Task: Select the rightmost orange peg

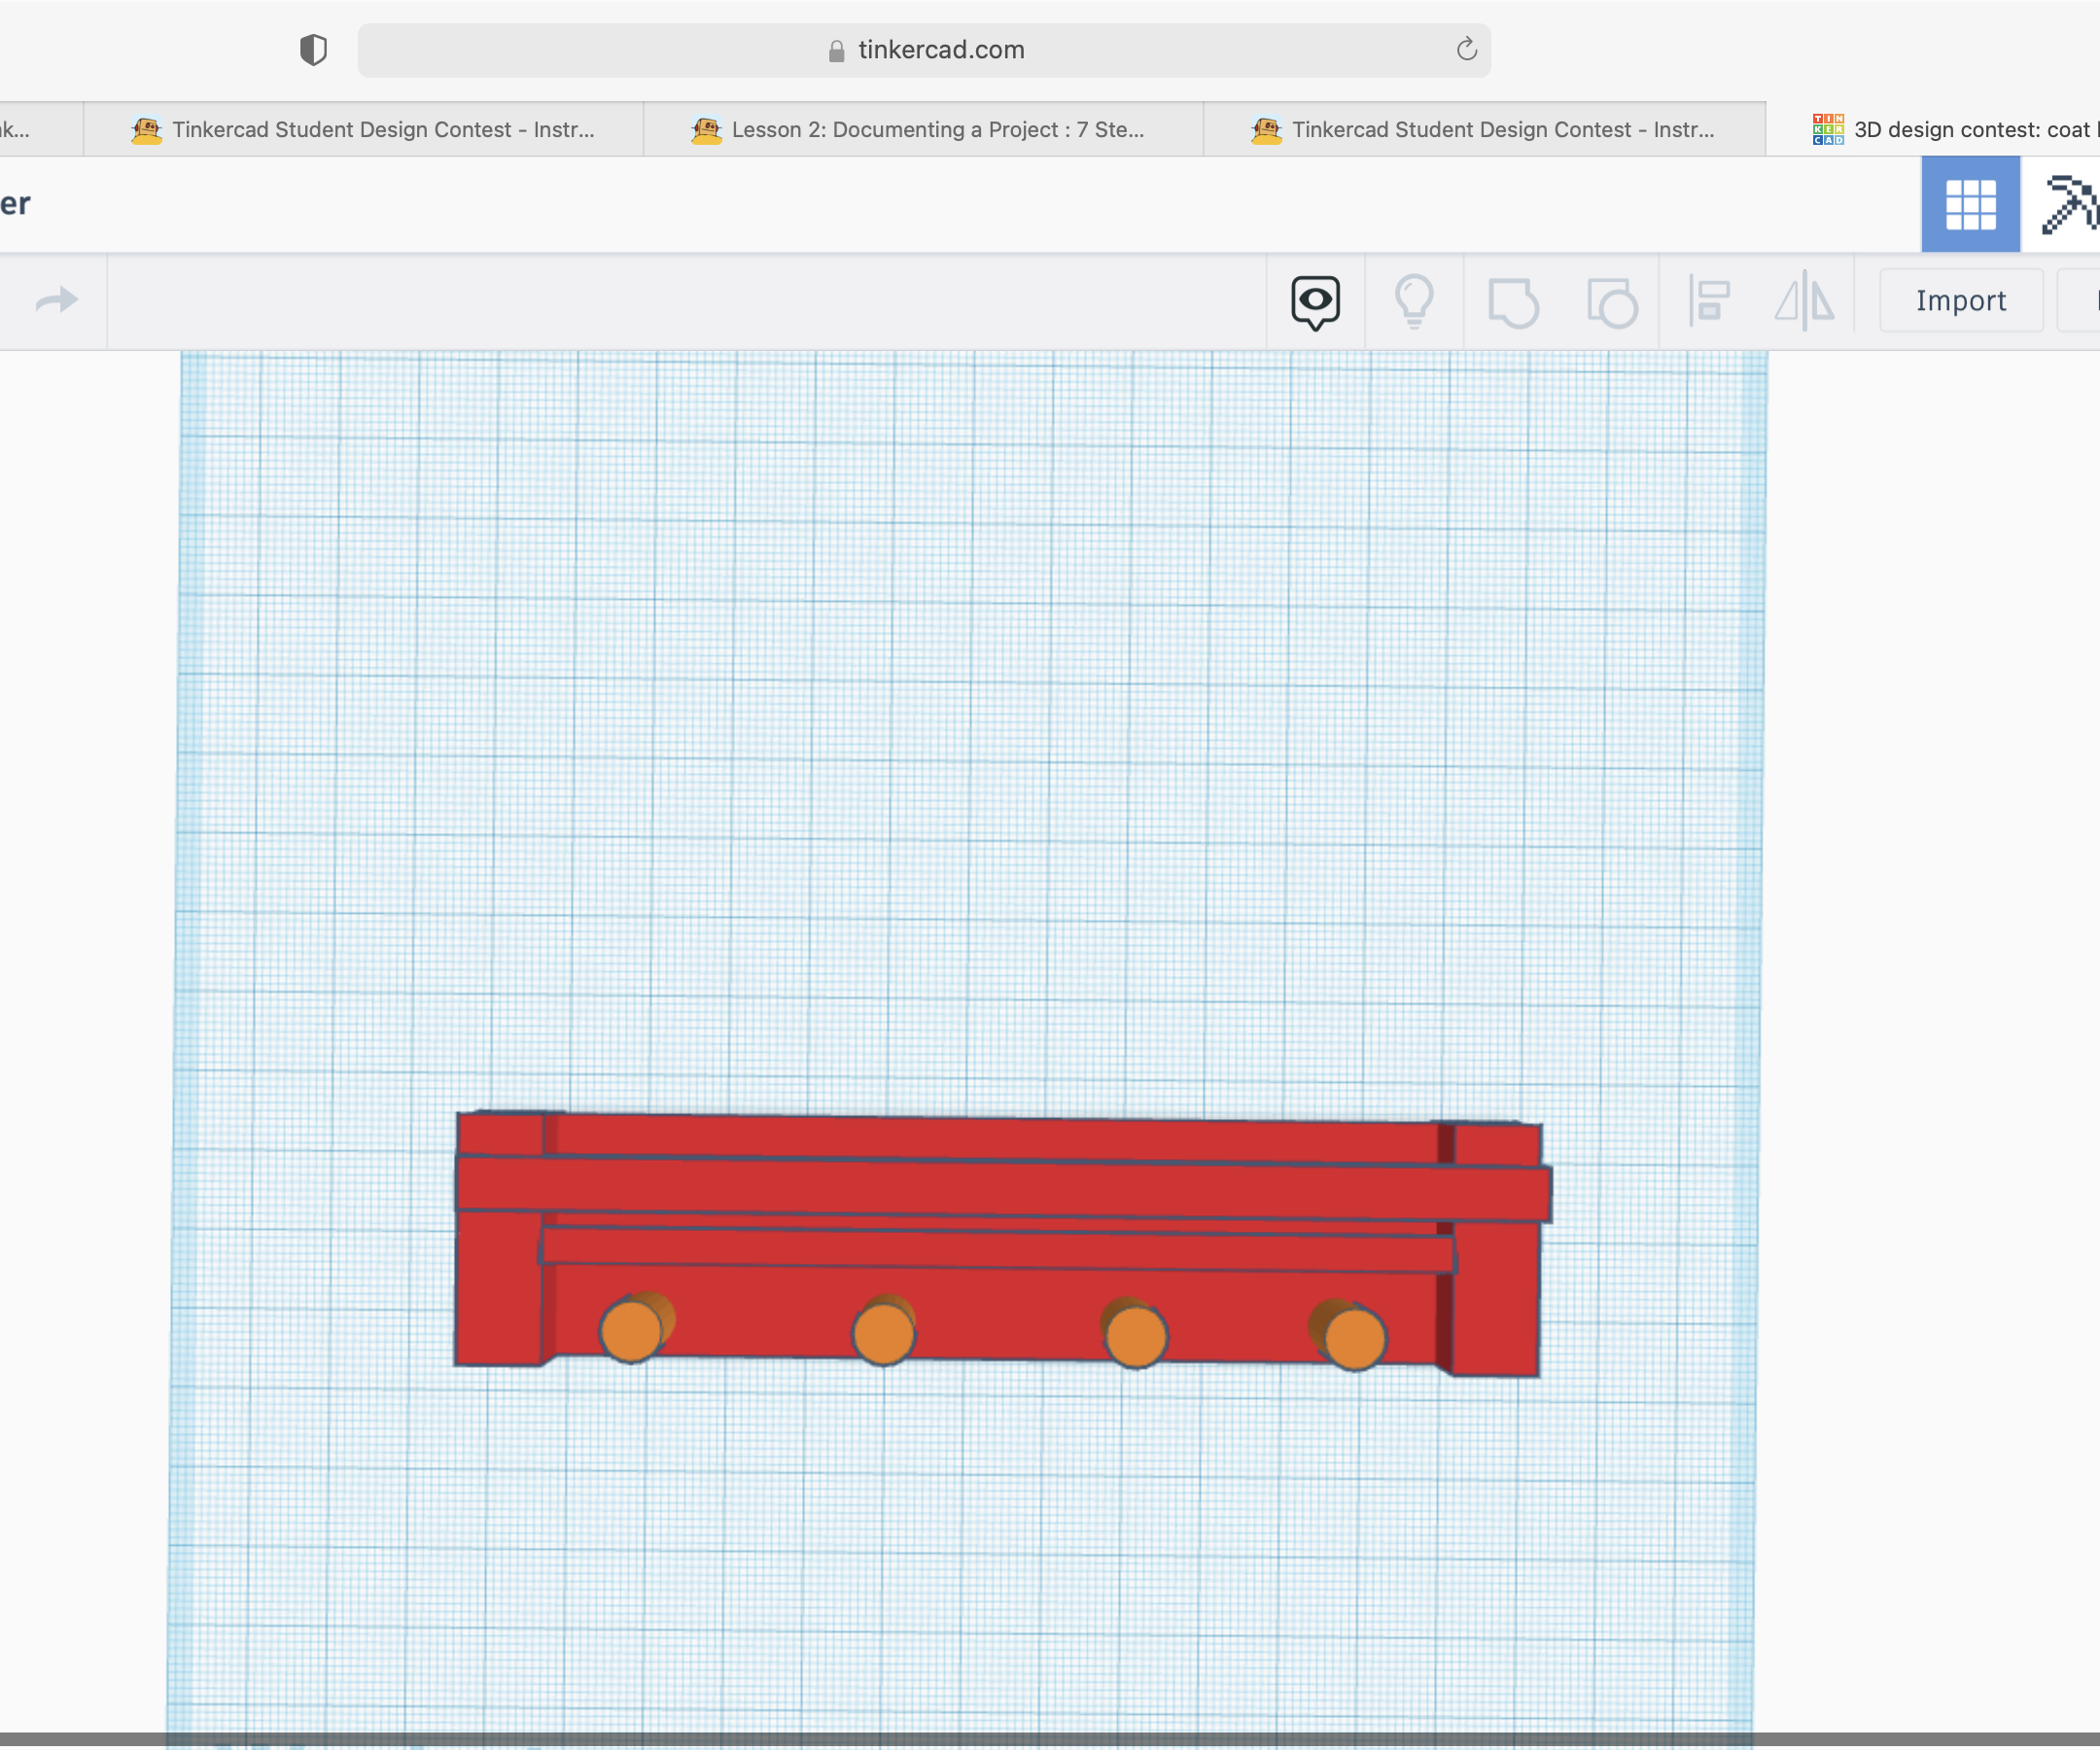Action: pos(1354,1337)
